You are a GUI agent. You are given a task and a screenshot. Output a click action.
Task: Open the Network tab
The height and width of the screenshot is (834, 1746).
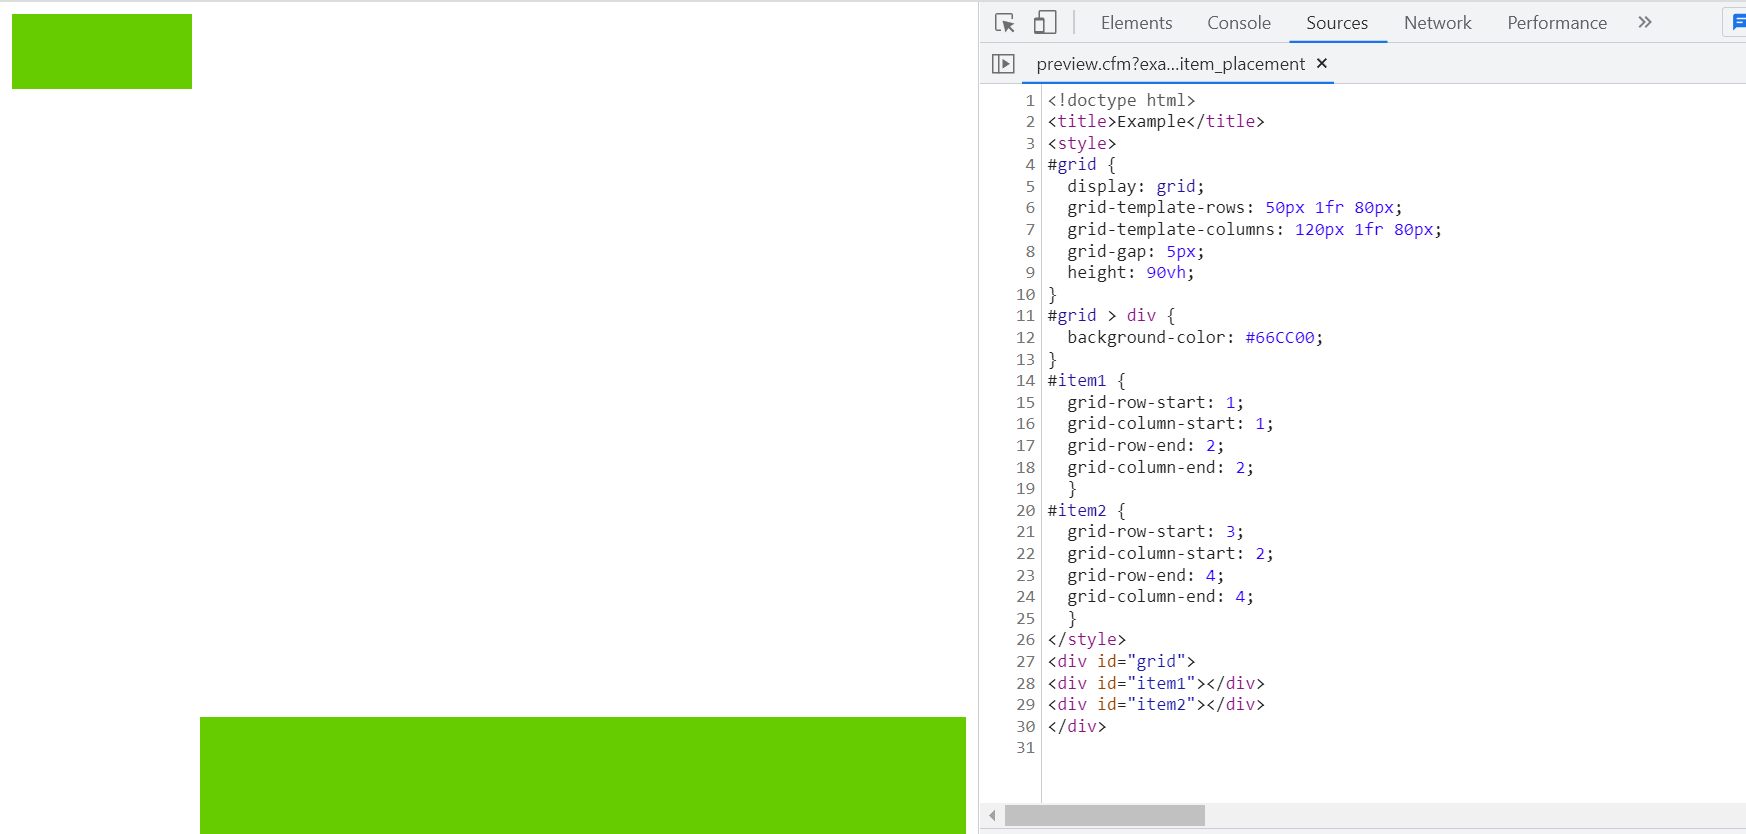[1437, 23]
